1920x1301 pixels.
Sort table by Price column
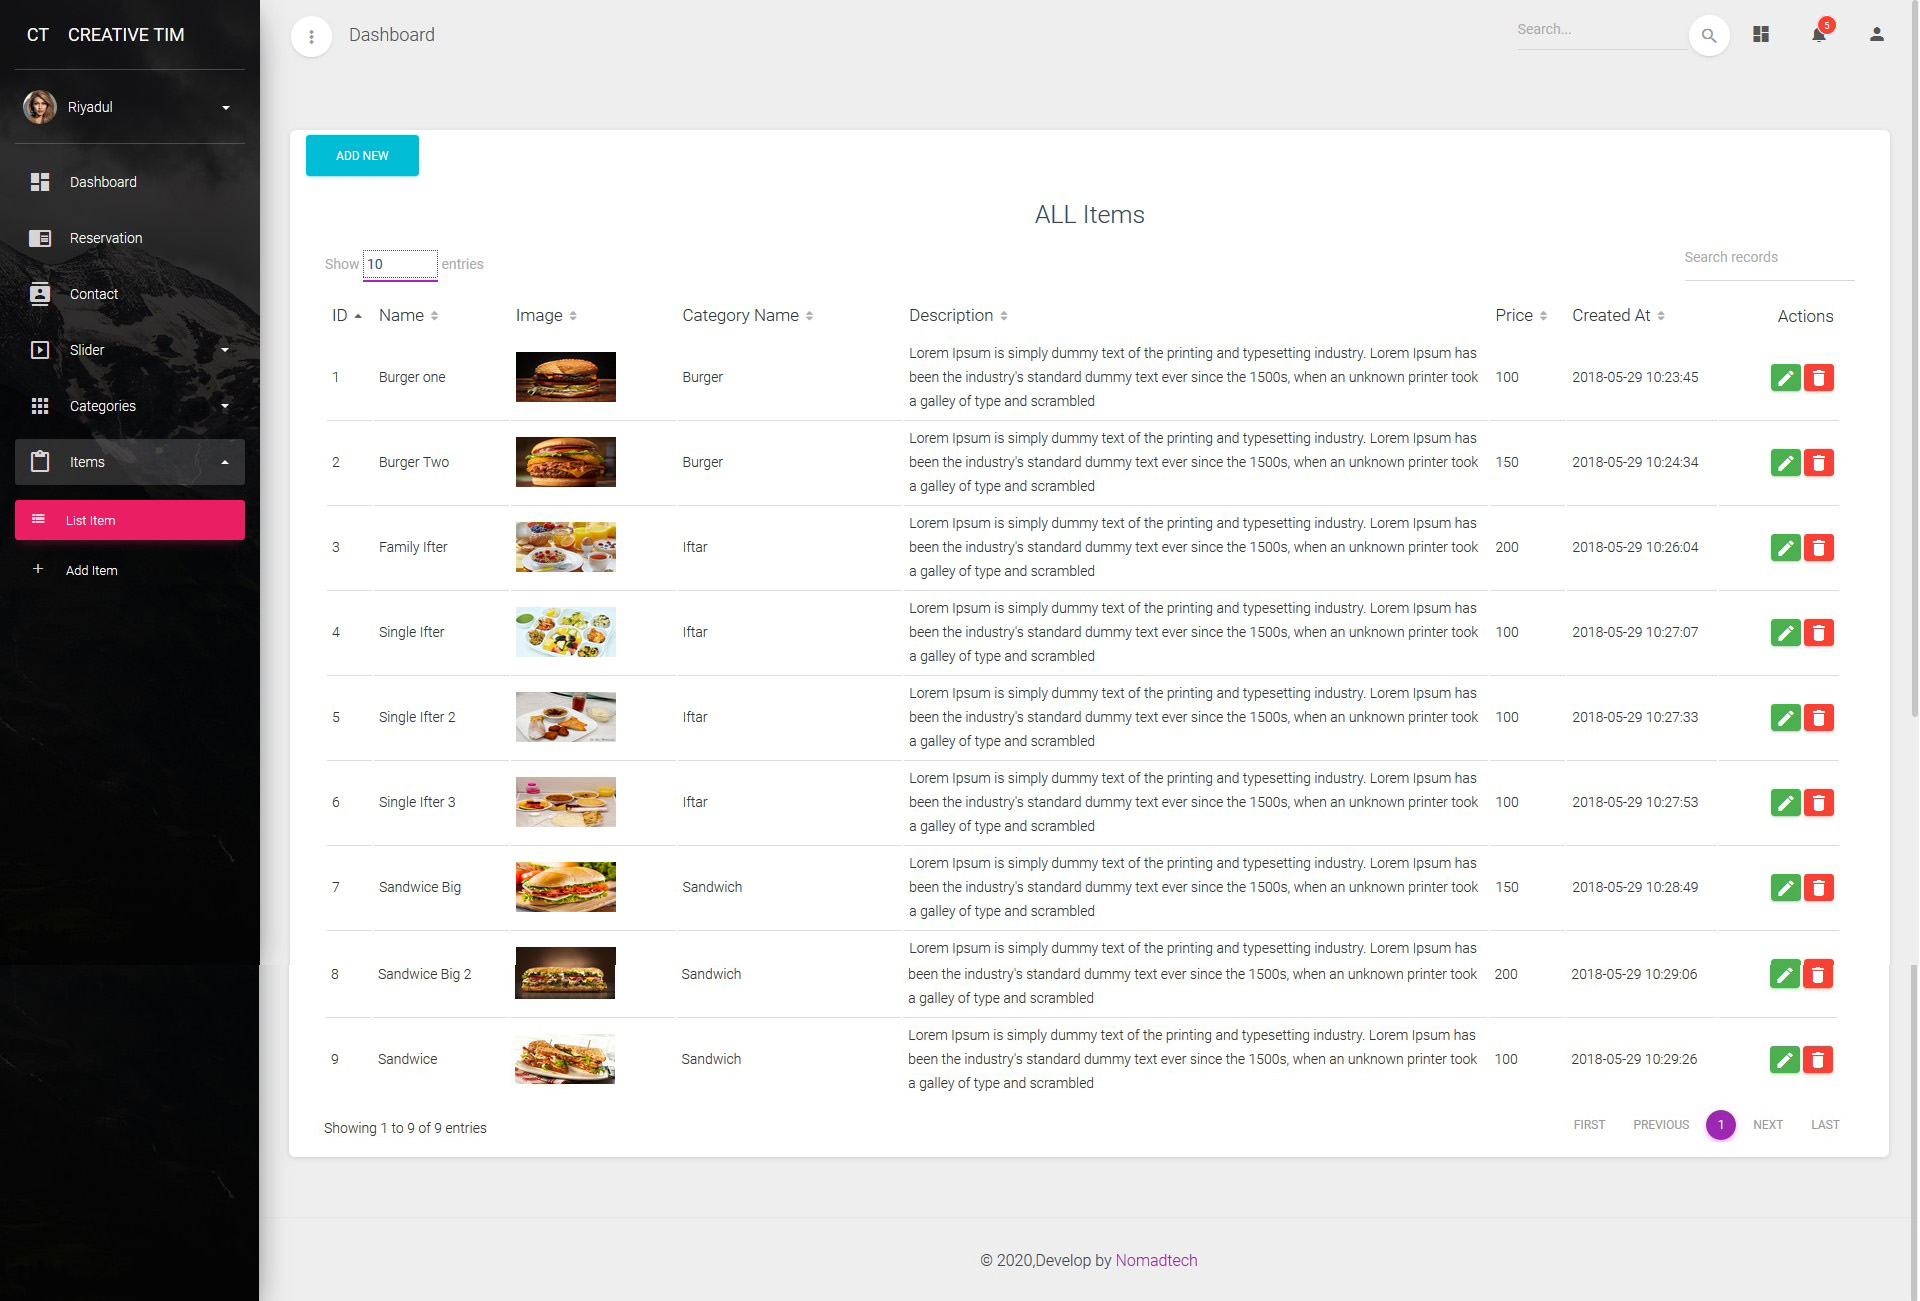click(1520, 316)
